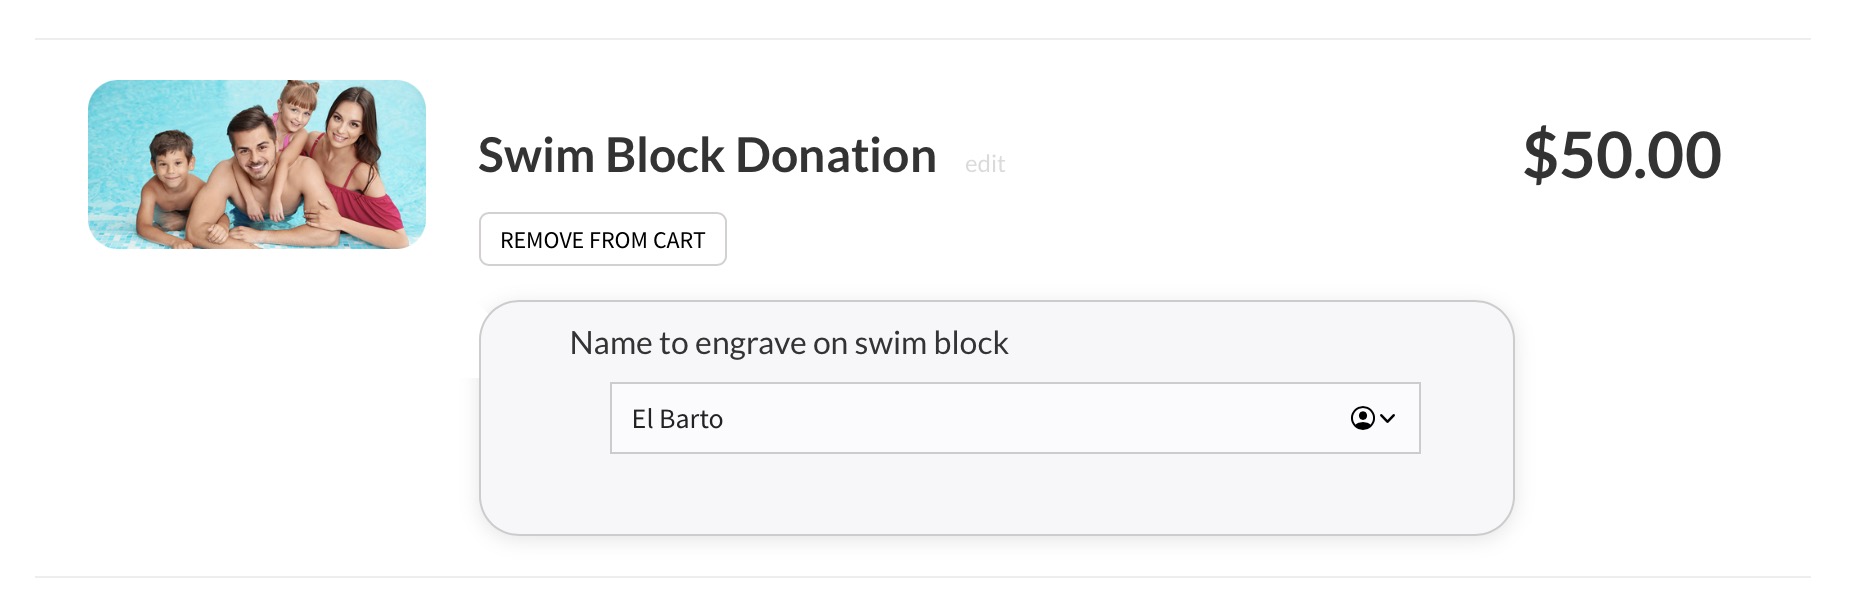This screenshot has height=610, width=1856.
Task: Click the word 'CART' on the remove button
Action: (679, 240)
